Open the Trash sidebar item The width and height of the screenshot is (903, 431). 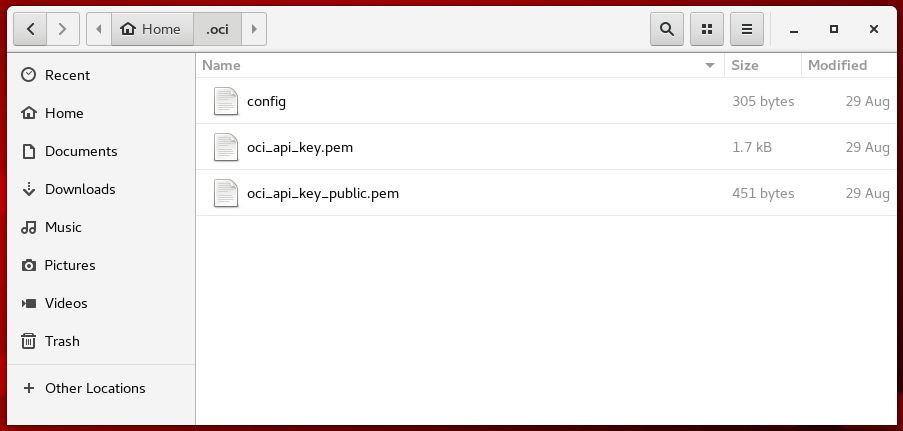(61, 341)
